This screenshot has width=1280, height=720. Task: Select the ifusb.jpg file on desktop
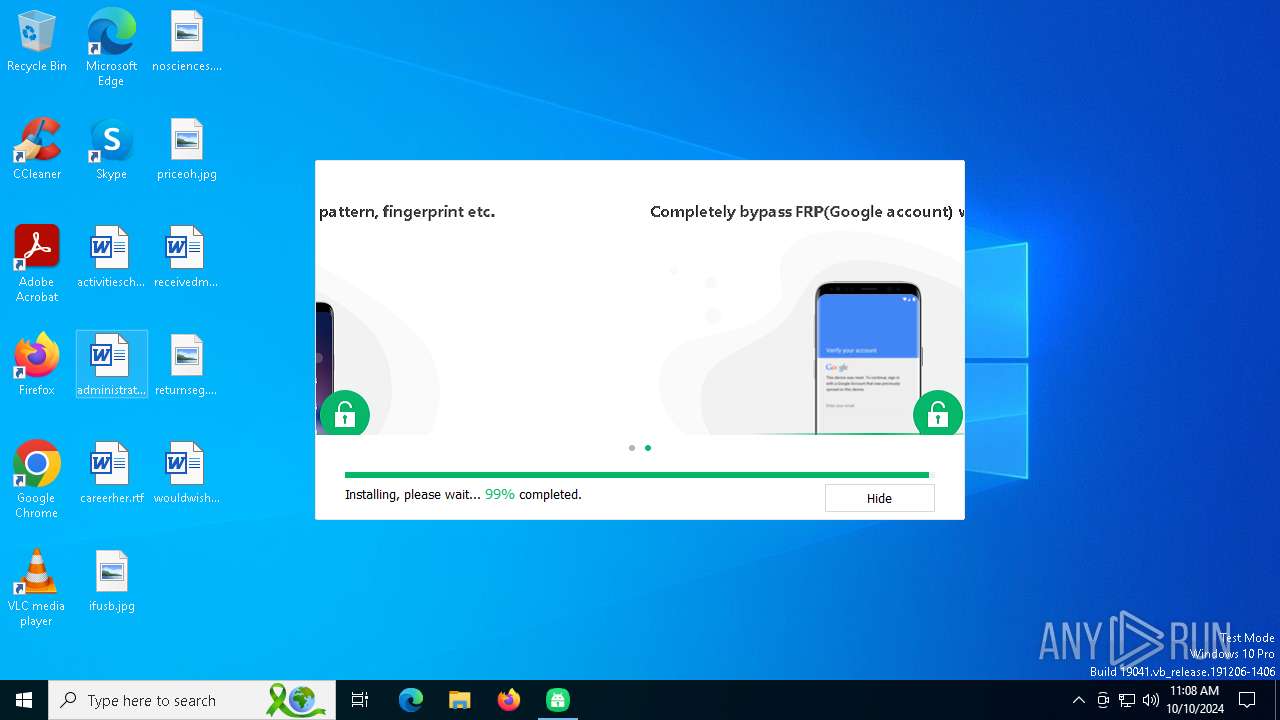(x=111, y=582)
